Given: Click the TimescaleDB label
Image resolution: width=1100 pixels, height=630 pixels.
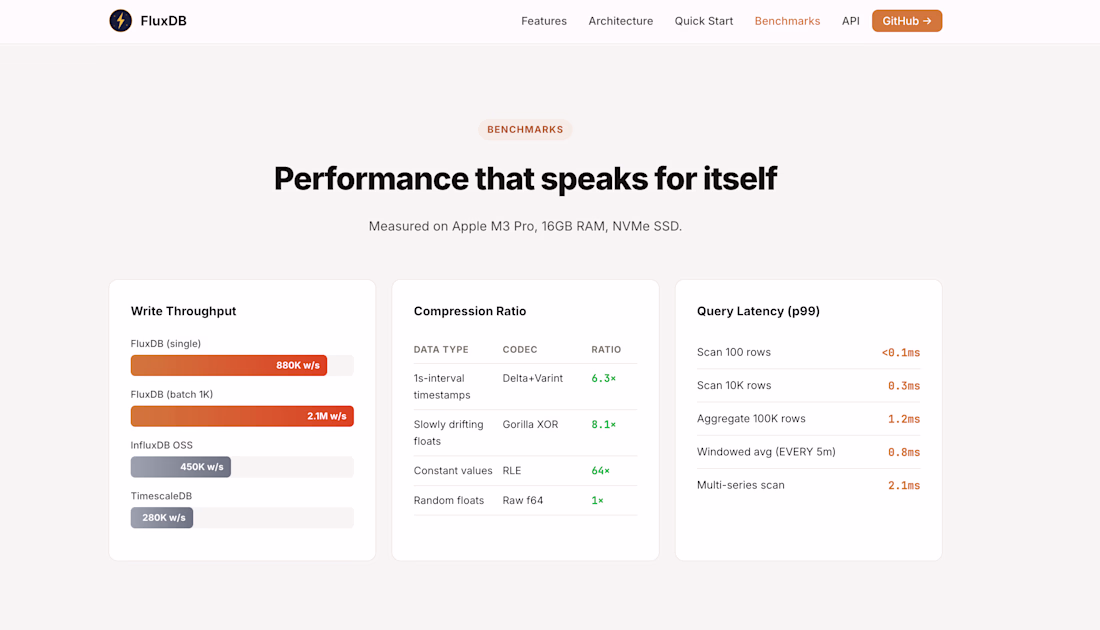Looking at the screenshot, I should [161, 496].
